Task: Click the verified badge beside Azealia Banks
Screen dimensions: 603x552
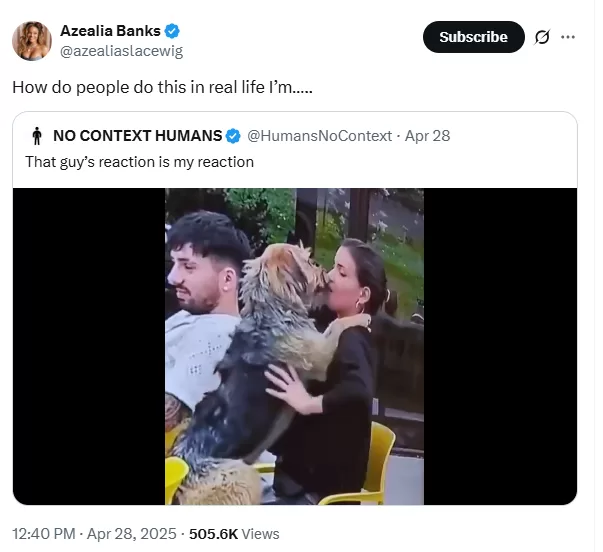Action: pyautogui.click(x=172, y=31)
